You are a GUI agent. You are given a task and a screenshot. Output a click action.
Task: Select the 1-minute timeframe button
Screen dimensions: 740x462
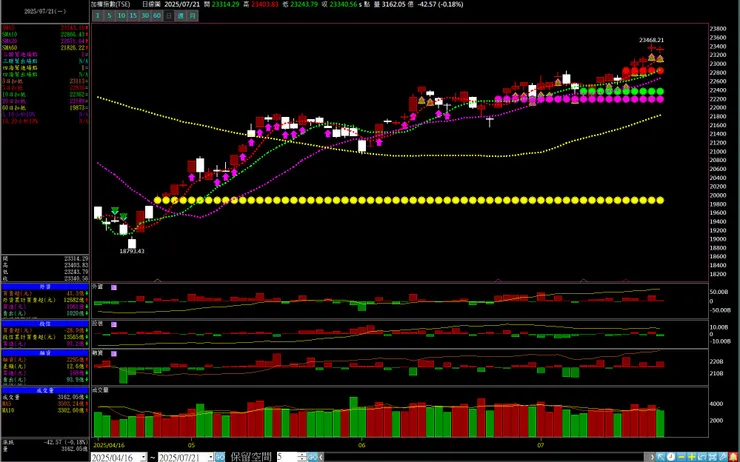click(x=97, y=16)
